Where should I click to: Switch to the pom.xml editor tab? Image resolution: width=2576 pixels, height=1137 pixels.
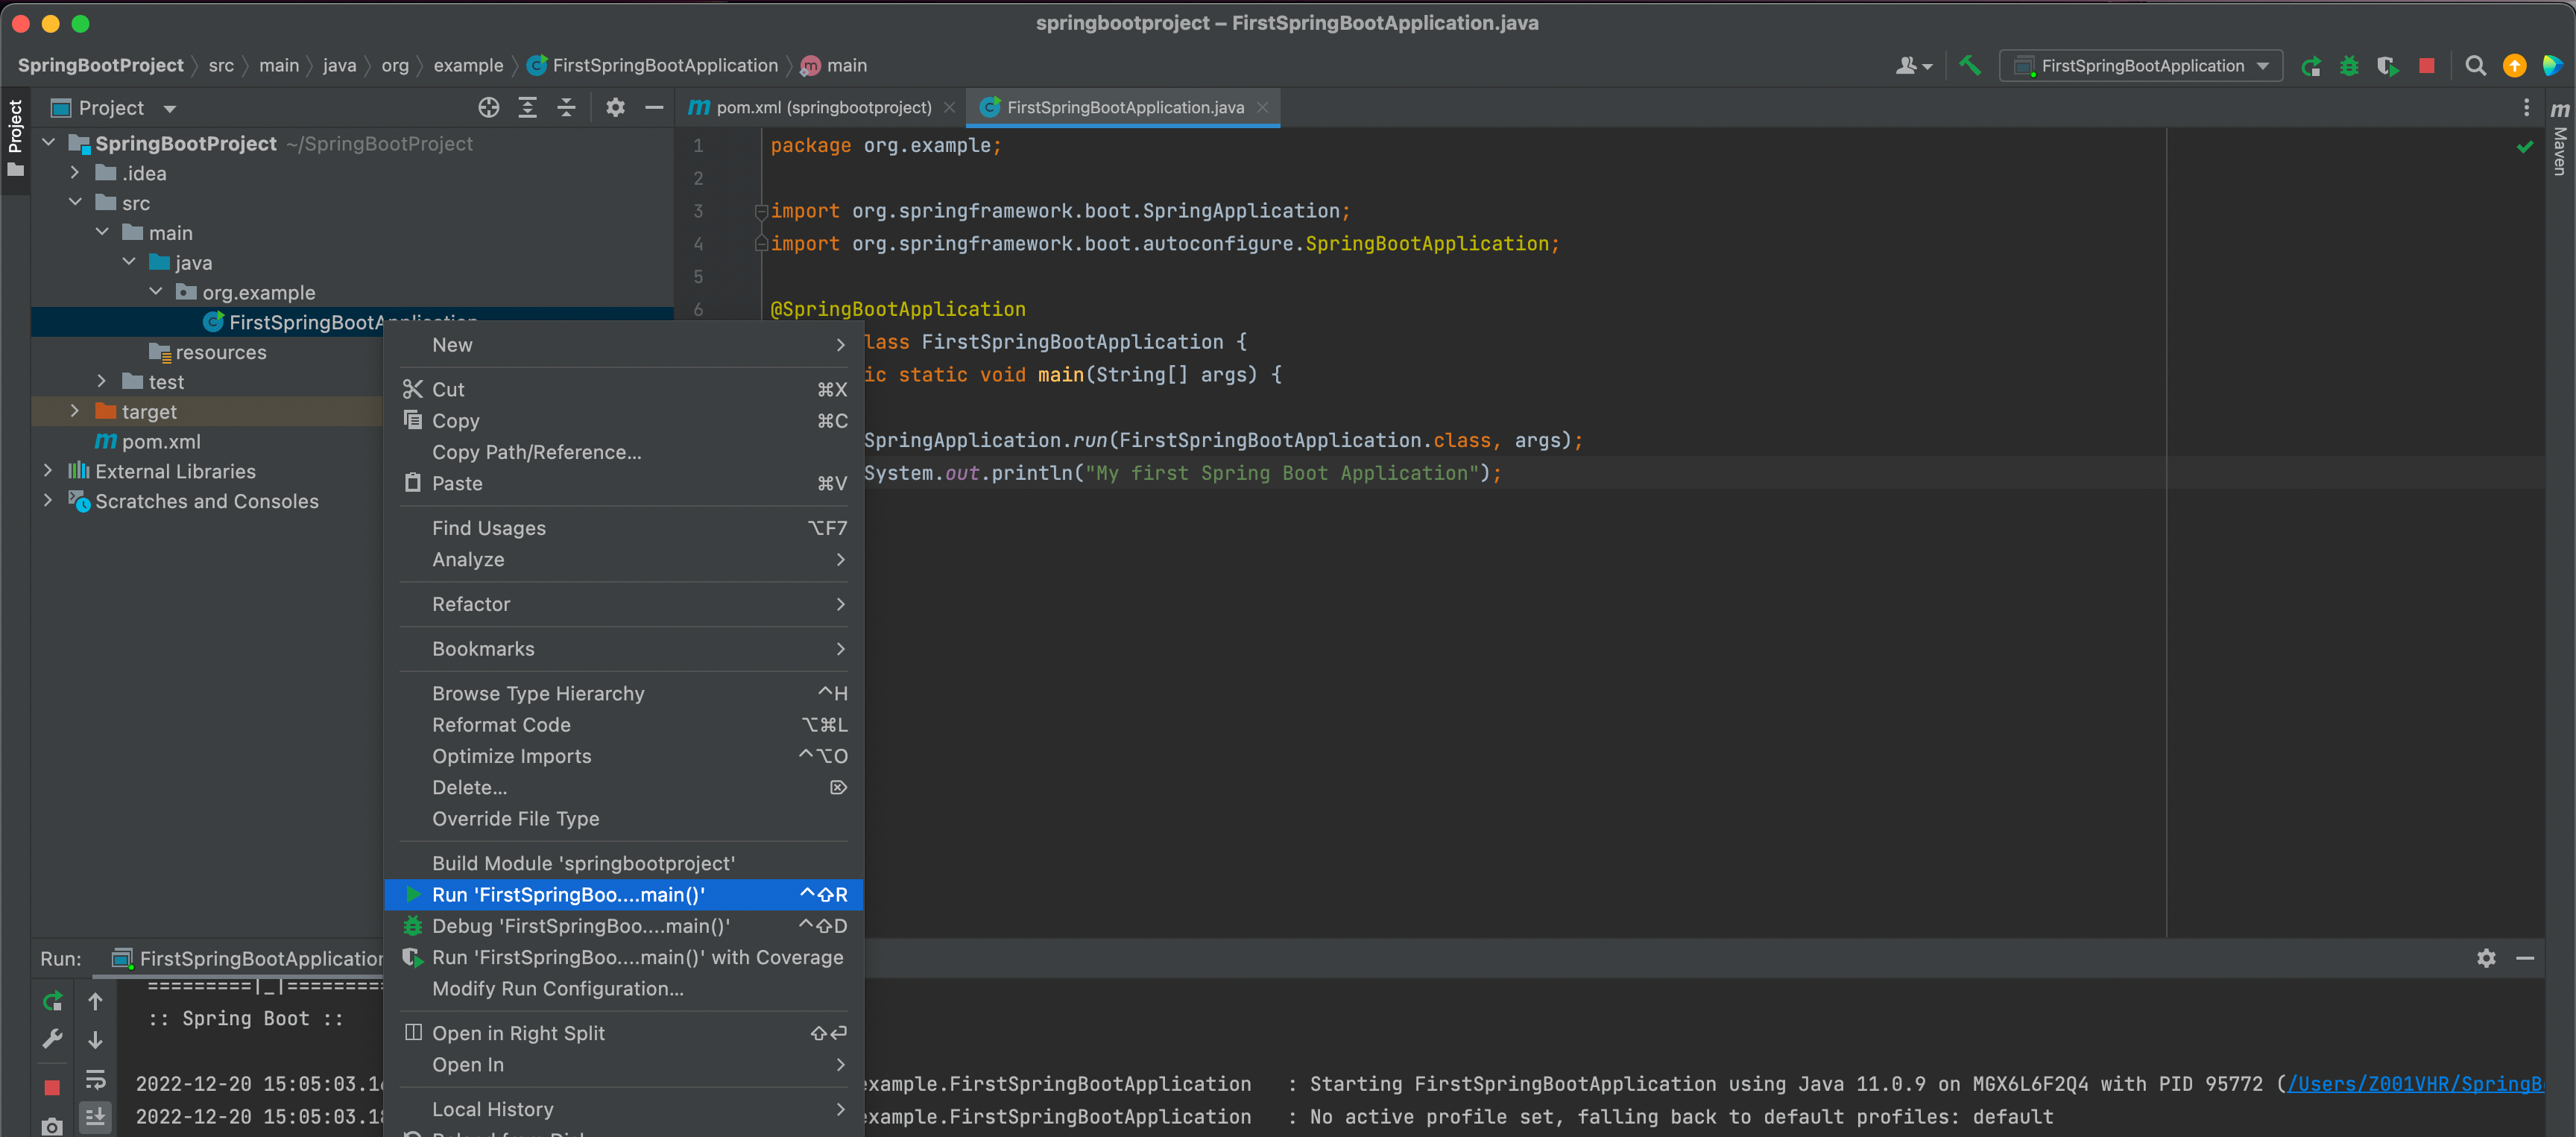[x=820, y=107]
